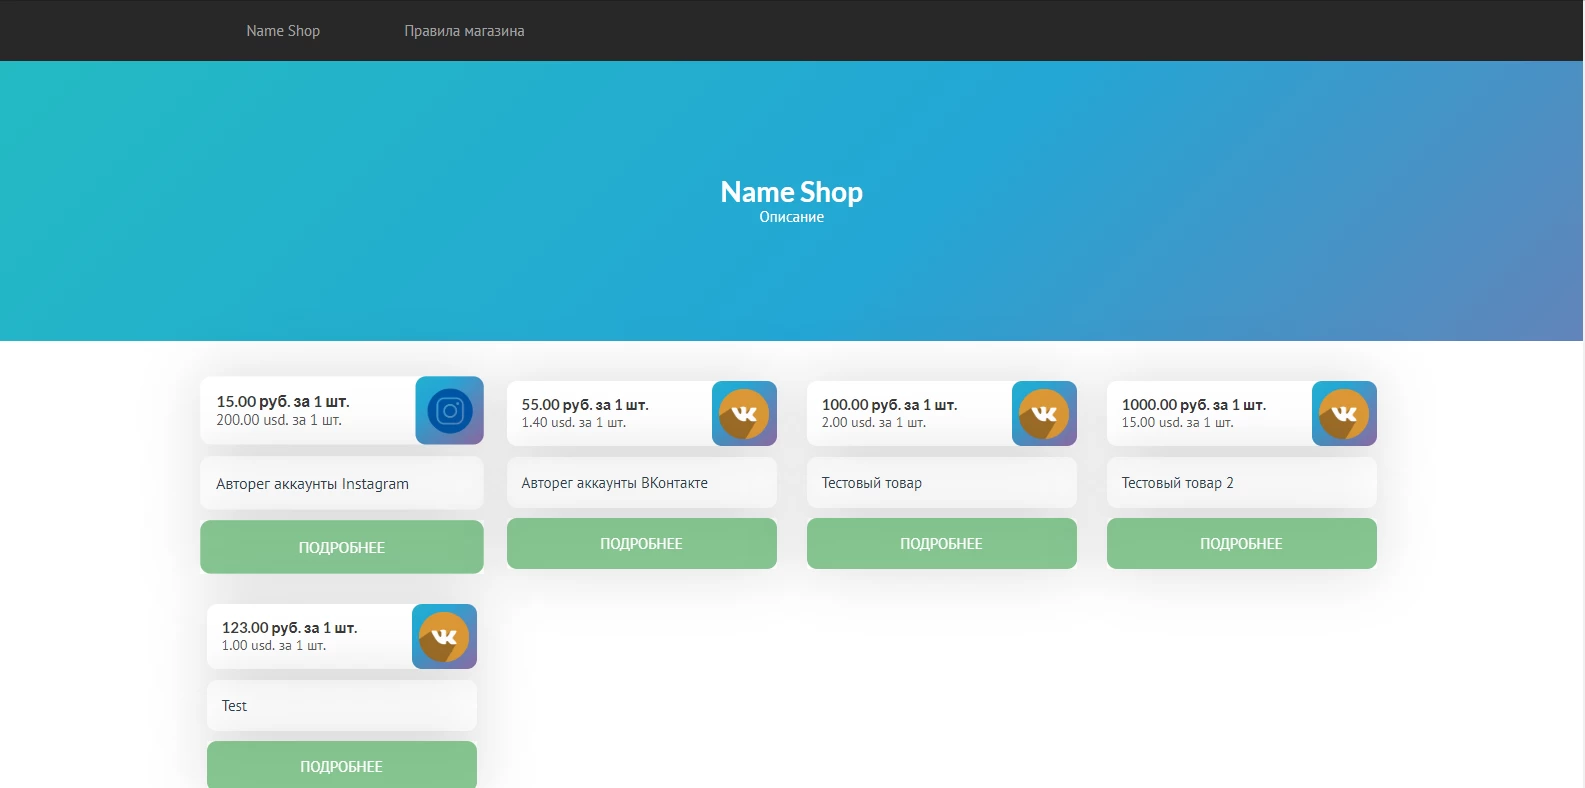Click the 55.00 руб. за 1 шт. price
Image resolution: width=1585 pixels, height=788 pixels.
point(585,405)
